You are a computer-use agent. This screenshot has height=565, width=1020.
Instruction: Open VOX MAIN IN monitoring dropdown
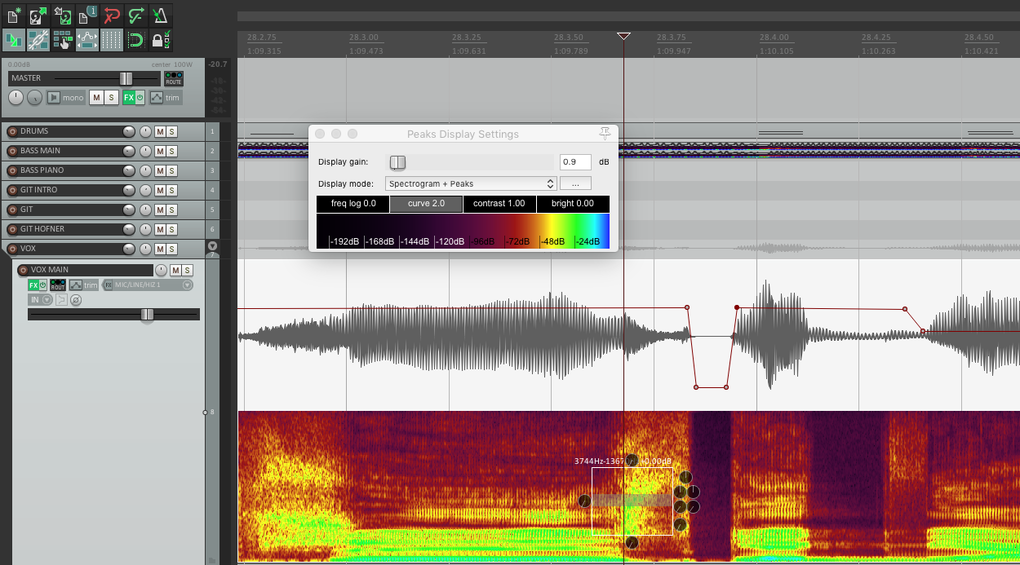40,300
